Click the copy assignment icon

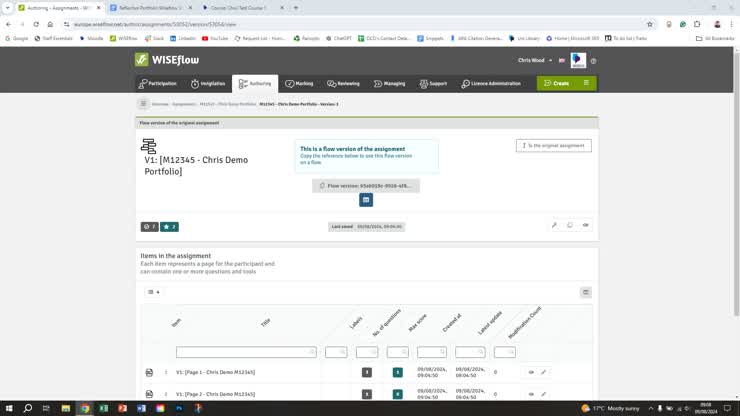click(x=570, y=225)
